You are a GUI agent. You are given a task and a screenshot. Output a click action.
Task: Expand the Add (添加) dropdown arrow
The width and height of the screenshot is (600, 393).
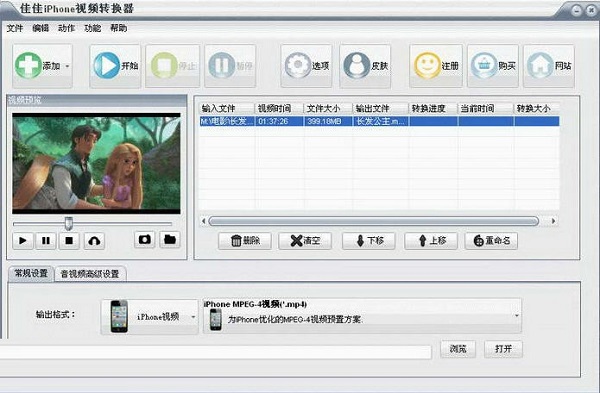point(67,66)
